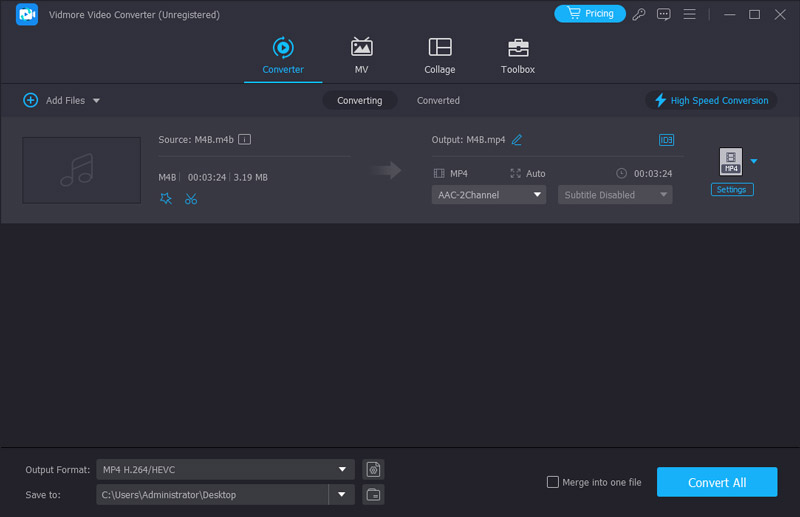800x517 pixels.
Task: Expand the Add Files dropdown arrow
Action: pyautogui.click(x=97, y=101)
